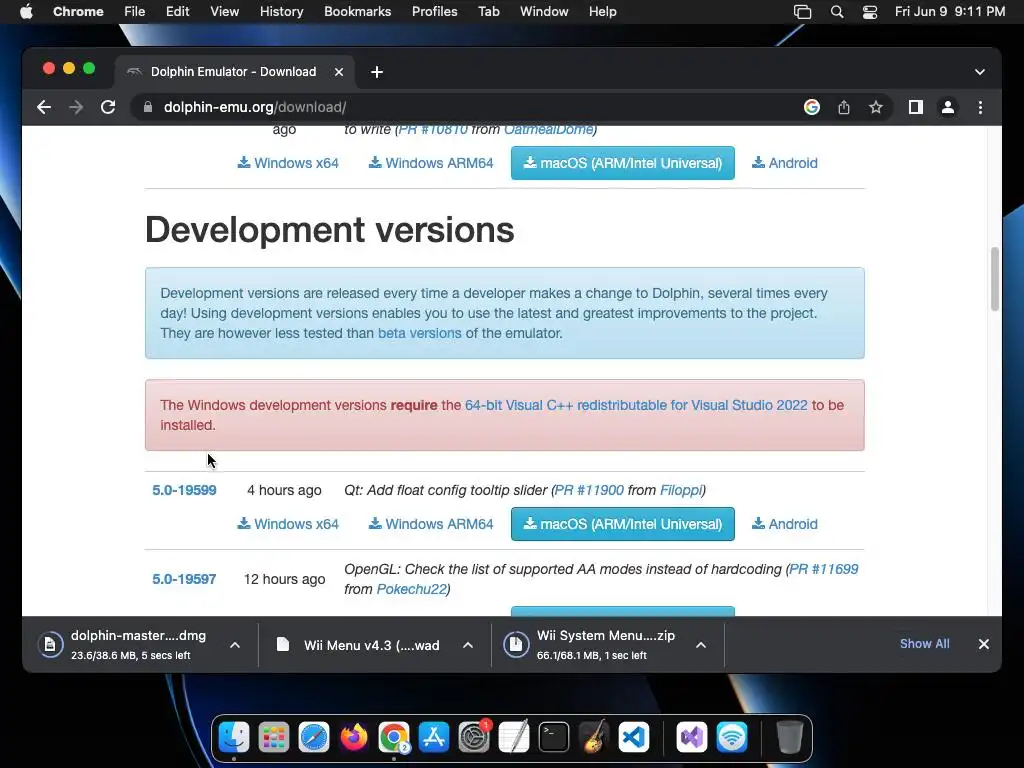Screen dimensions: 1024x768
Task: Open Pokechu22 author link
Action: tap(411, 589)
